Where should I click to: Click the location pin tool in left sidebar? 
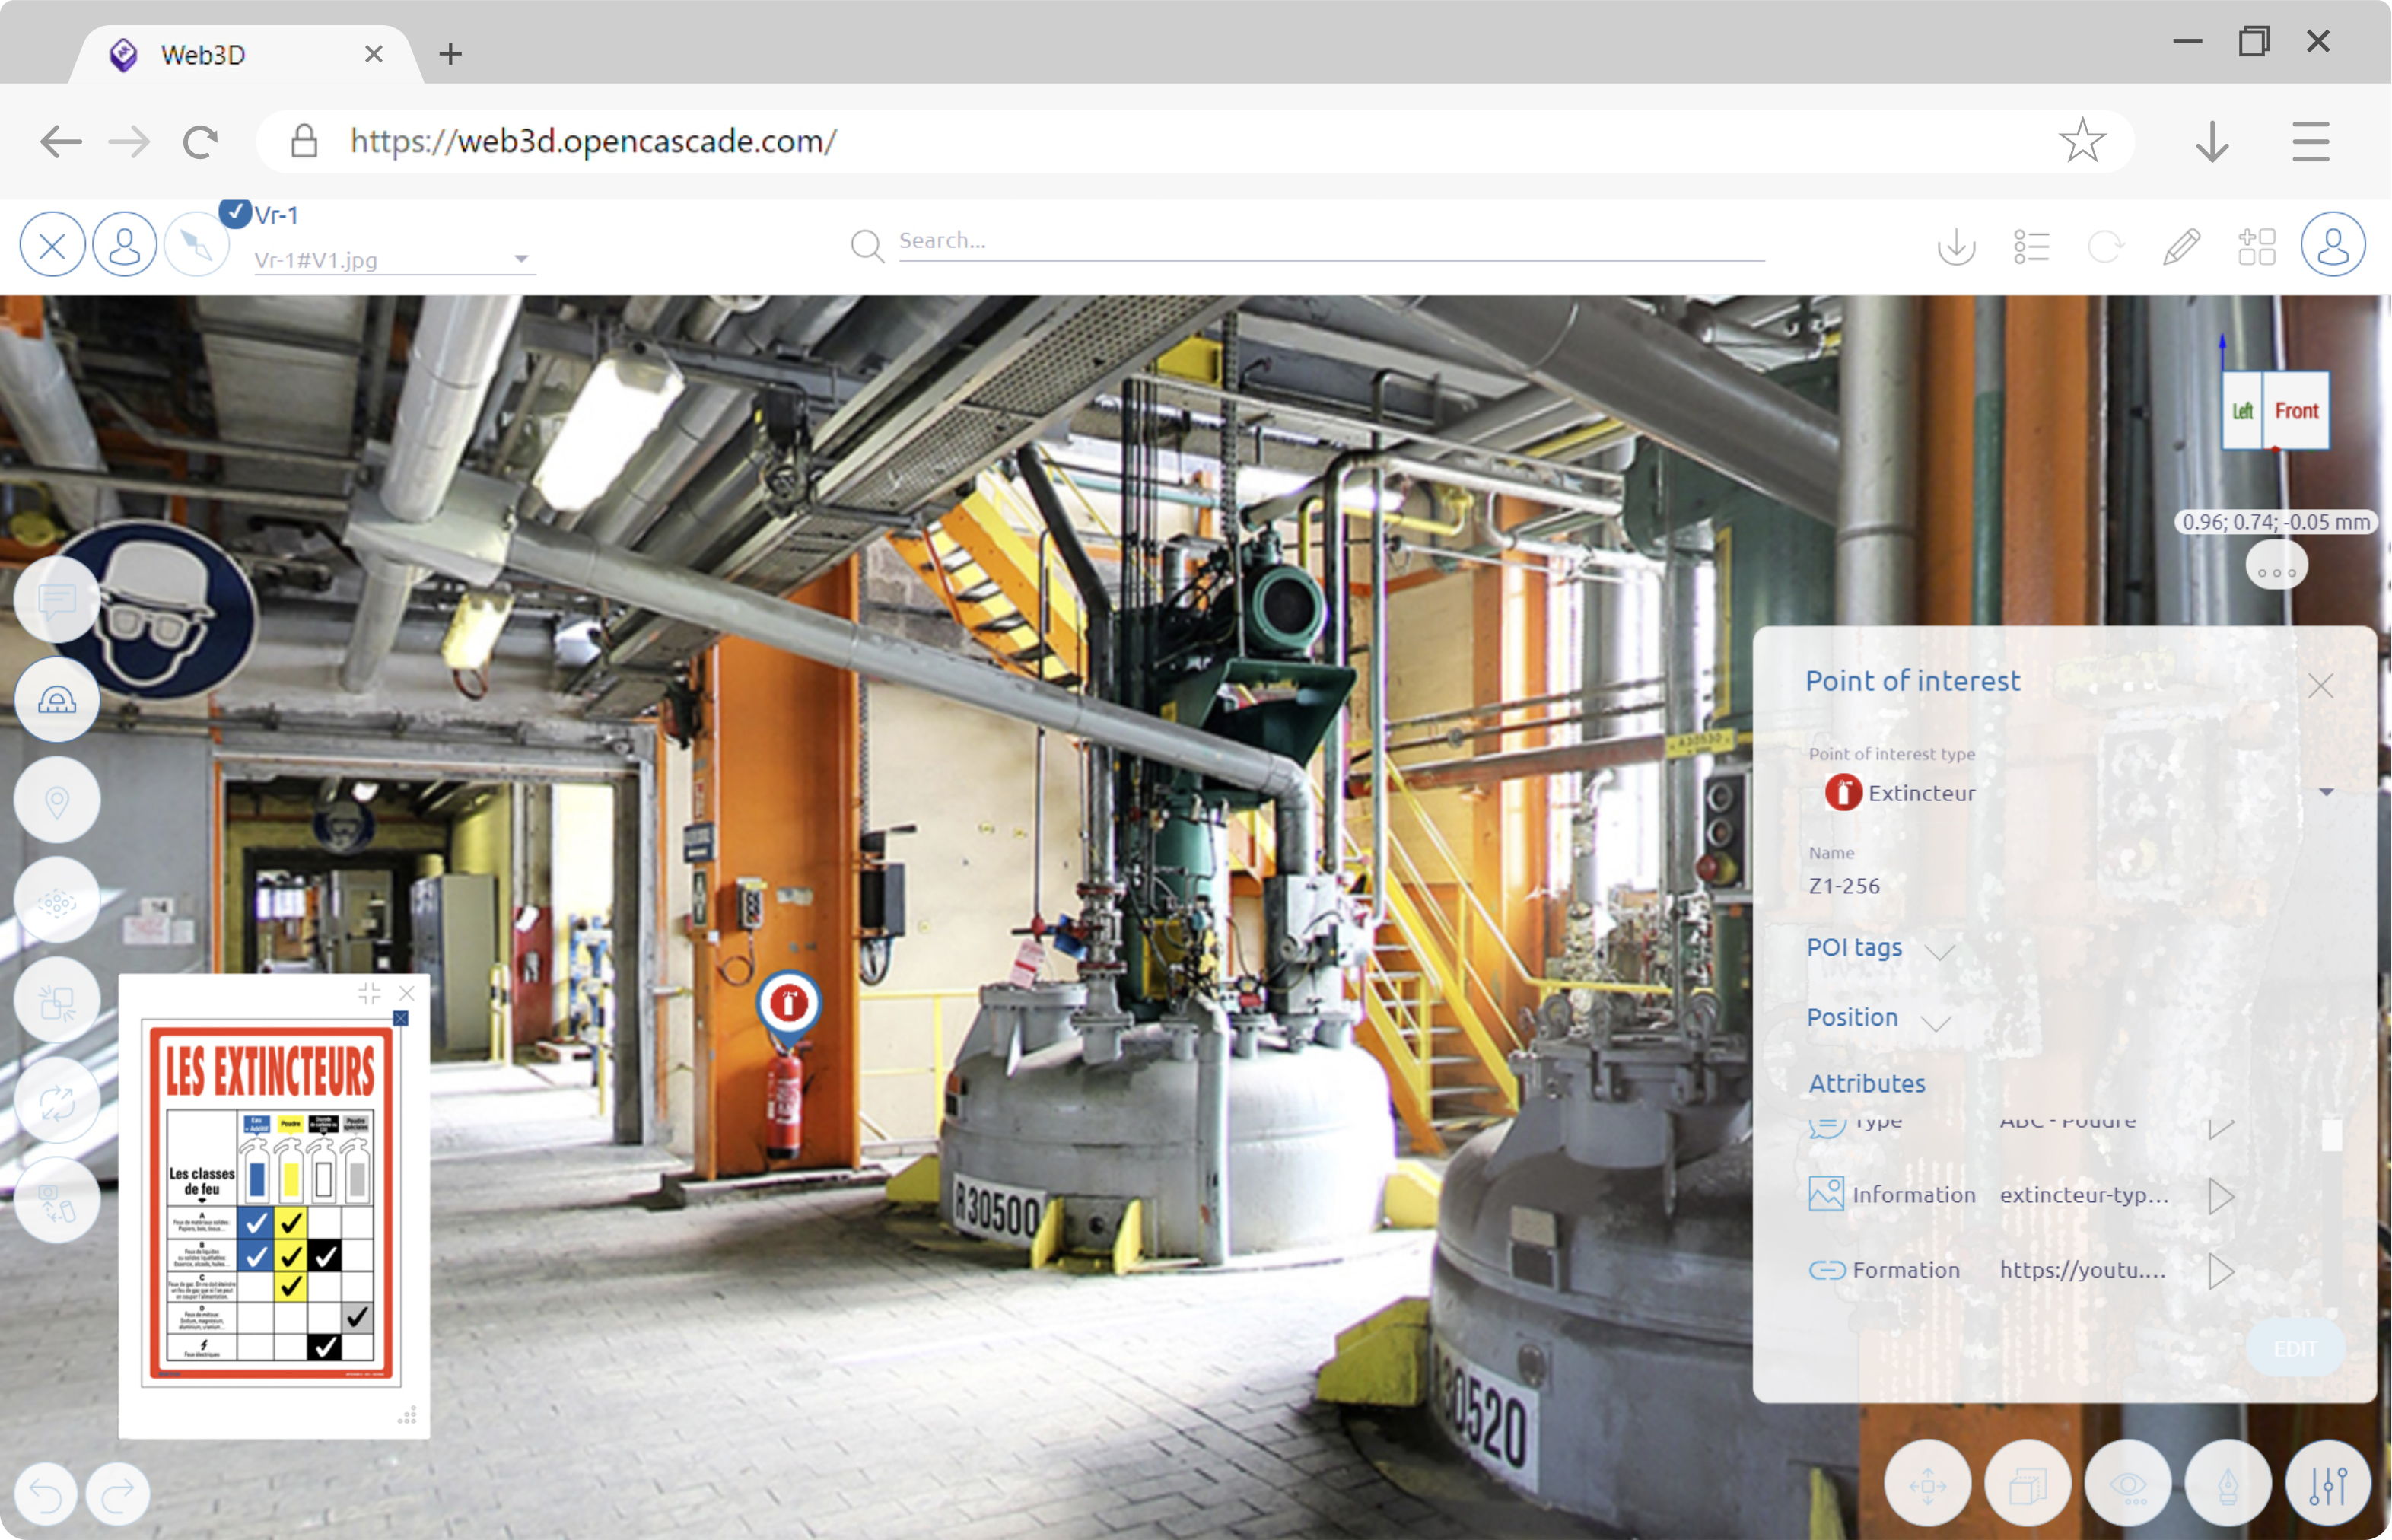(x=57, y=801)
